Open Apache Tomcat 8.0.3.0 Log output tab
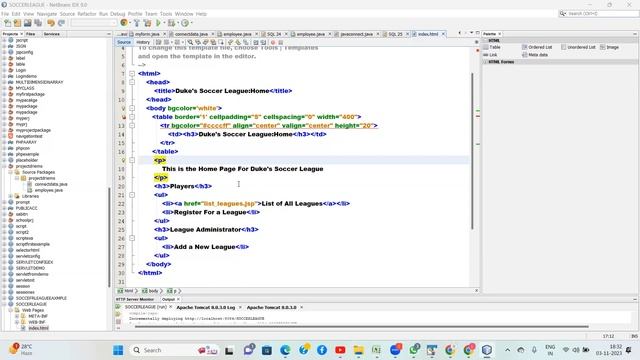640x360 pixels. pyautogui.click(x=206, y=307)
